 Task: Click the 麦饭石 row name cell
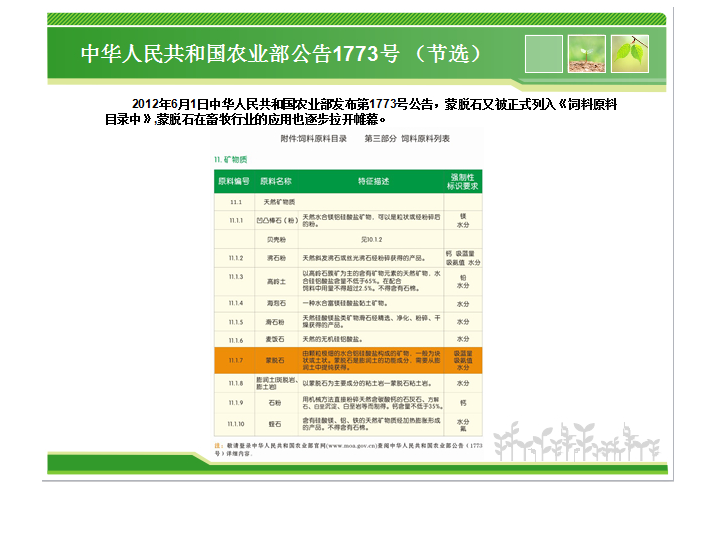[x=276, y=340]
